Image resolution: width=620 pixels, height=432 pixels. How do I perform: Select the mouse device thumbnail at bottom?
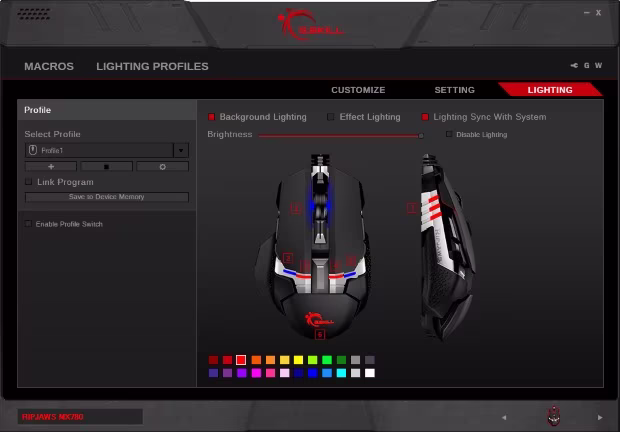pyautogui.click(x=554, y=416)
